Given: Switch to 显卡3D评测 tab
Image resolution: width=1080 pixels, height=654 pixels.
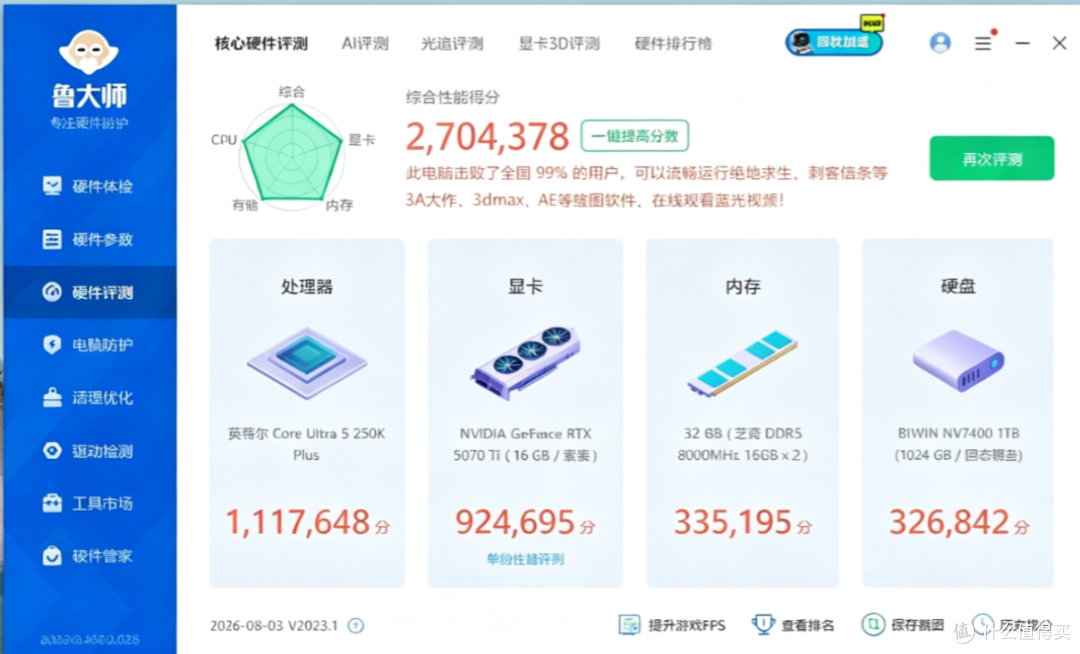Looking at the screenshot, I should [559, 43].
